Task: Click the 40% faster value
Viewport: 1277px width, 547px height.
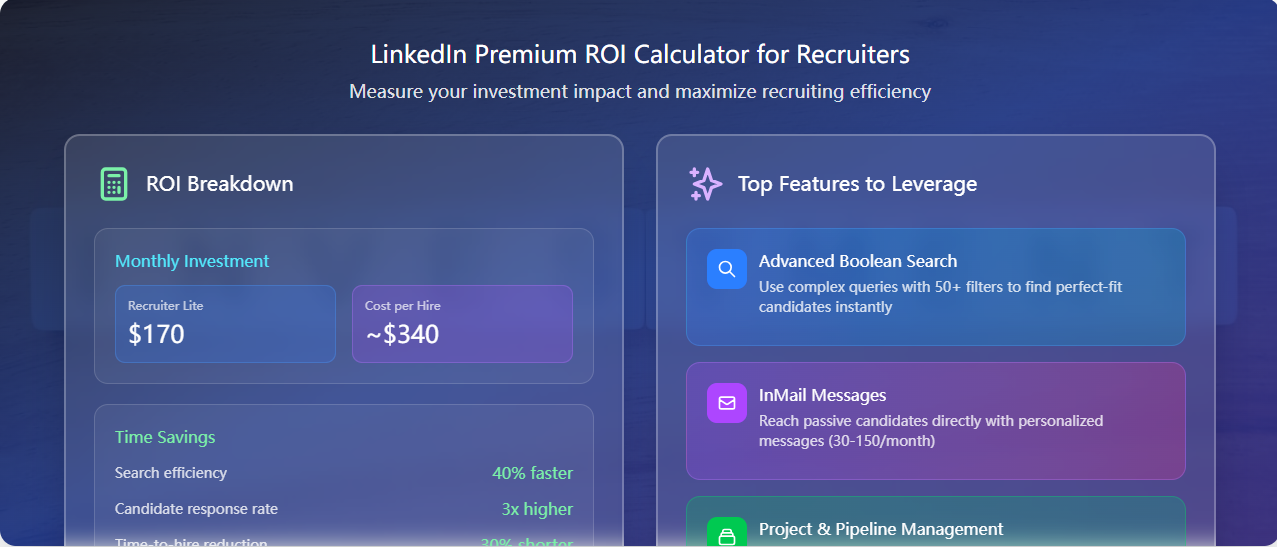Action: pyautogui.click(x=532, y=473)
